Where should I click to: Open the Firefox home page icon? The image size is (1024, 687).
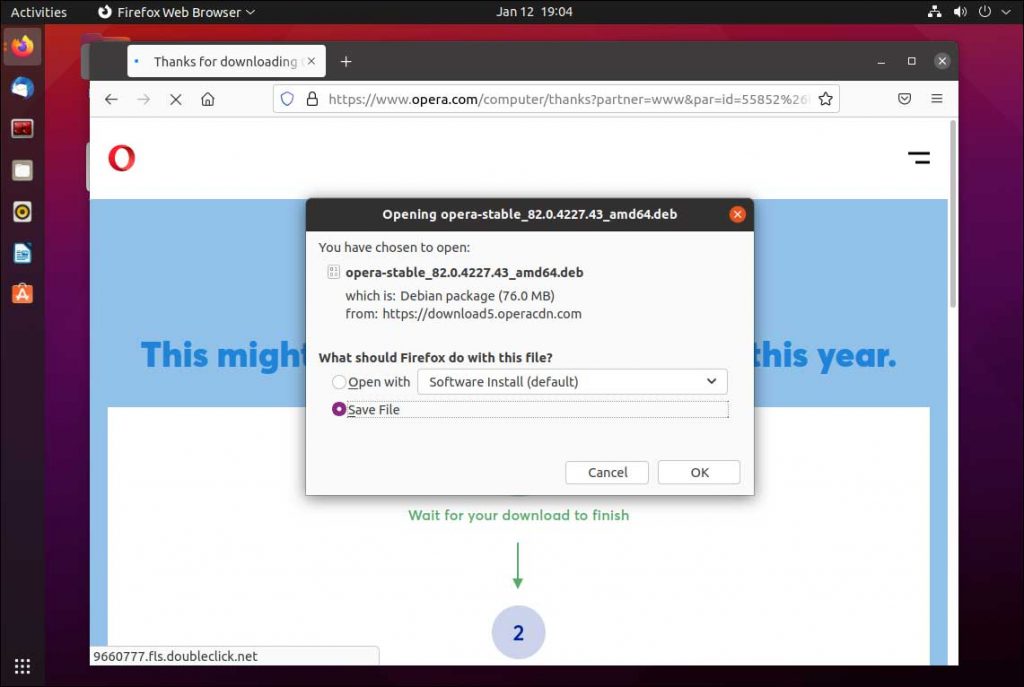coord(207,99)
